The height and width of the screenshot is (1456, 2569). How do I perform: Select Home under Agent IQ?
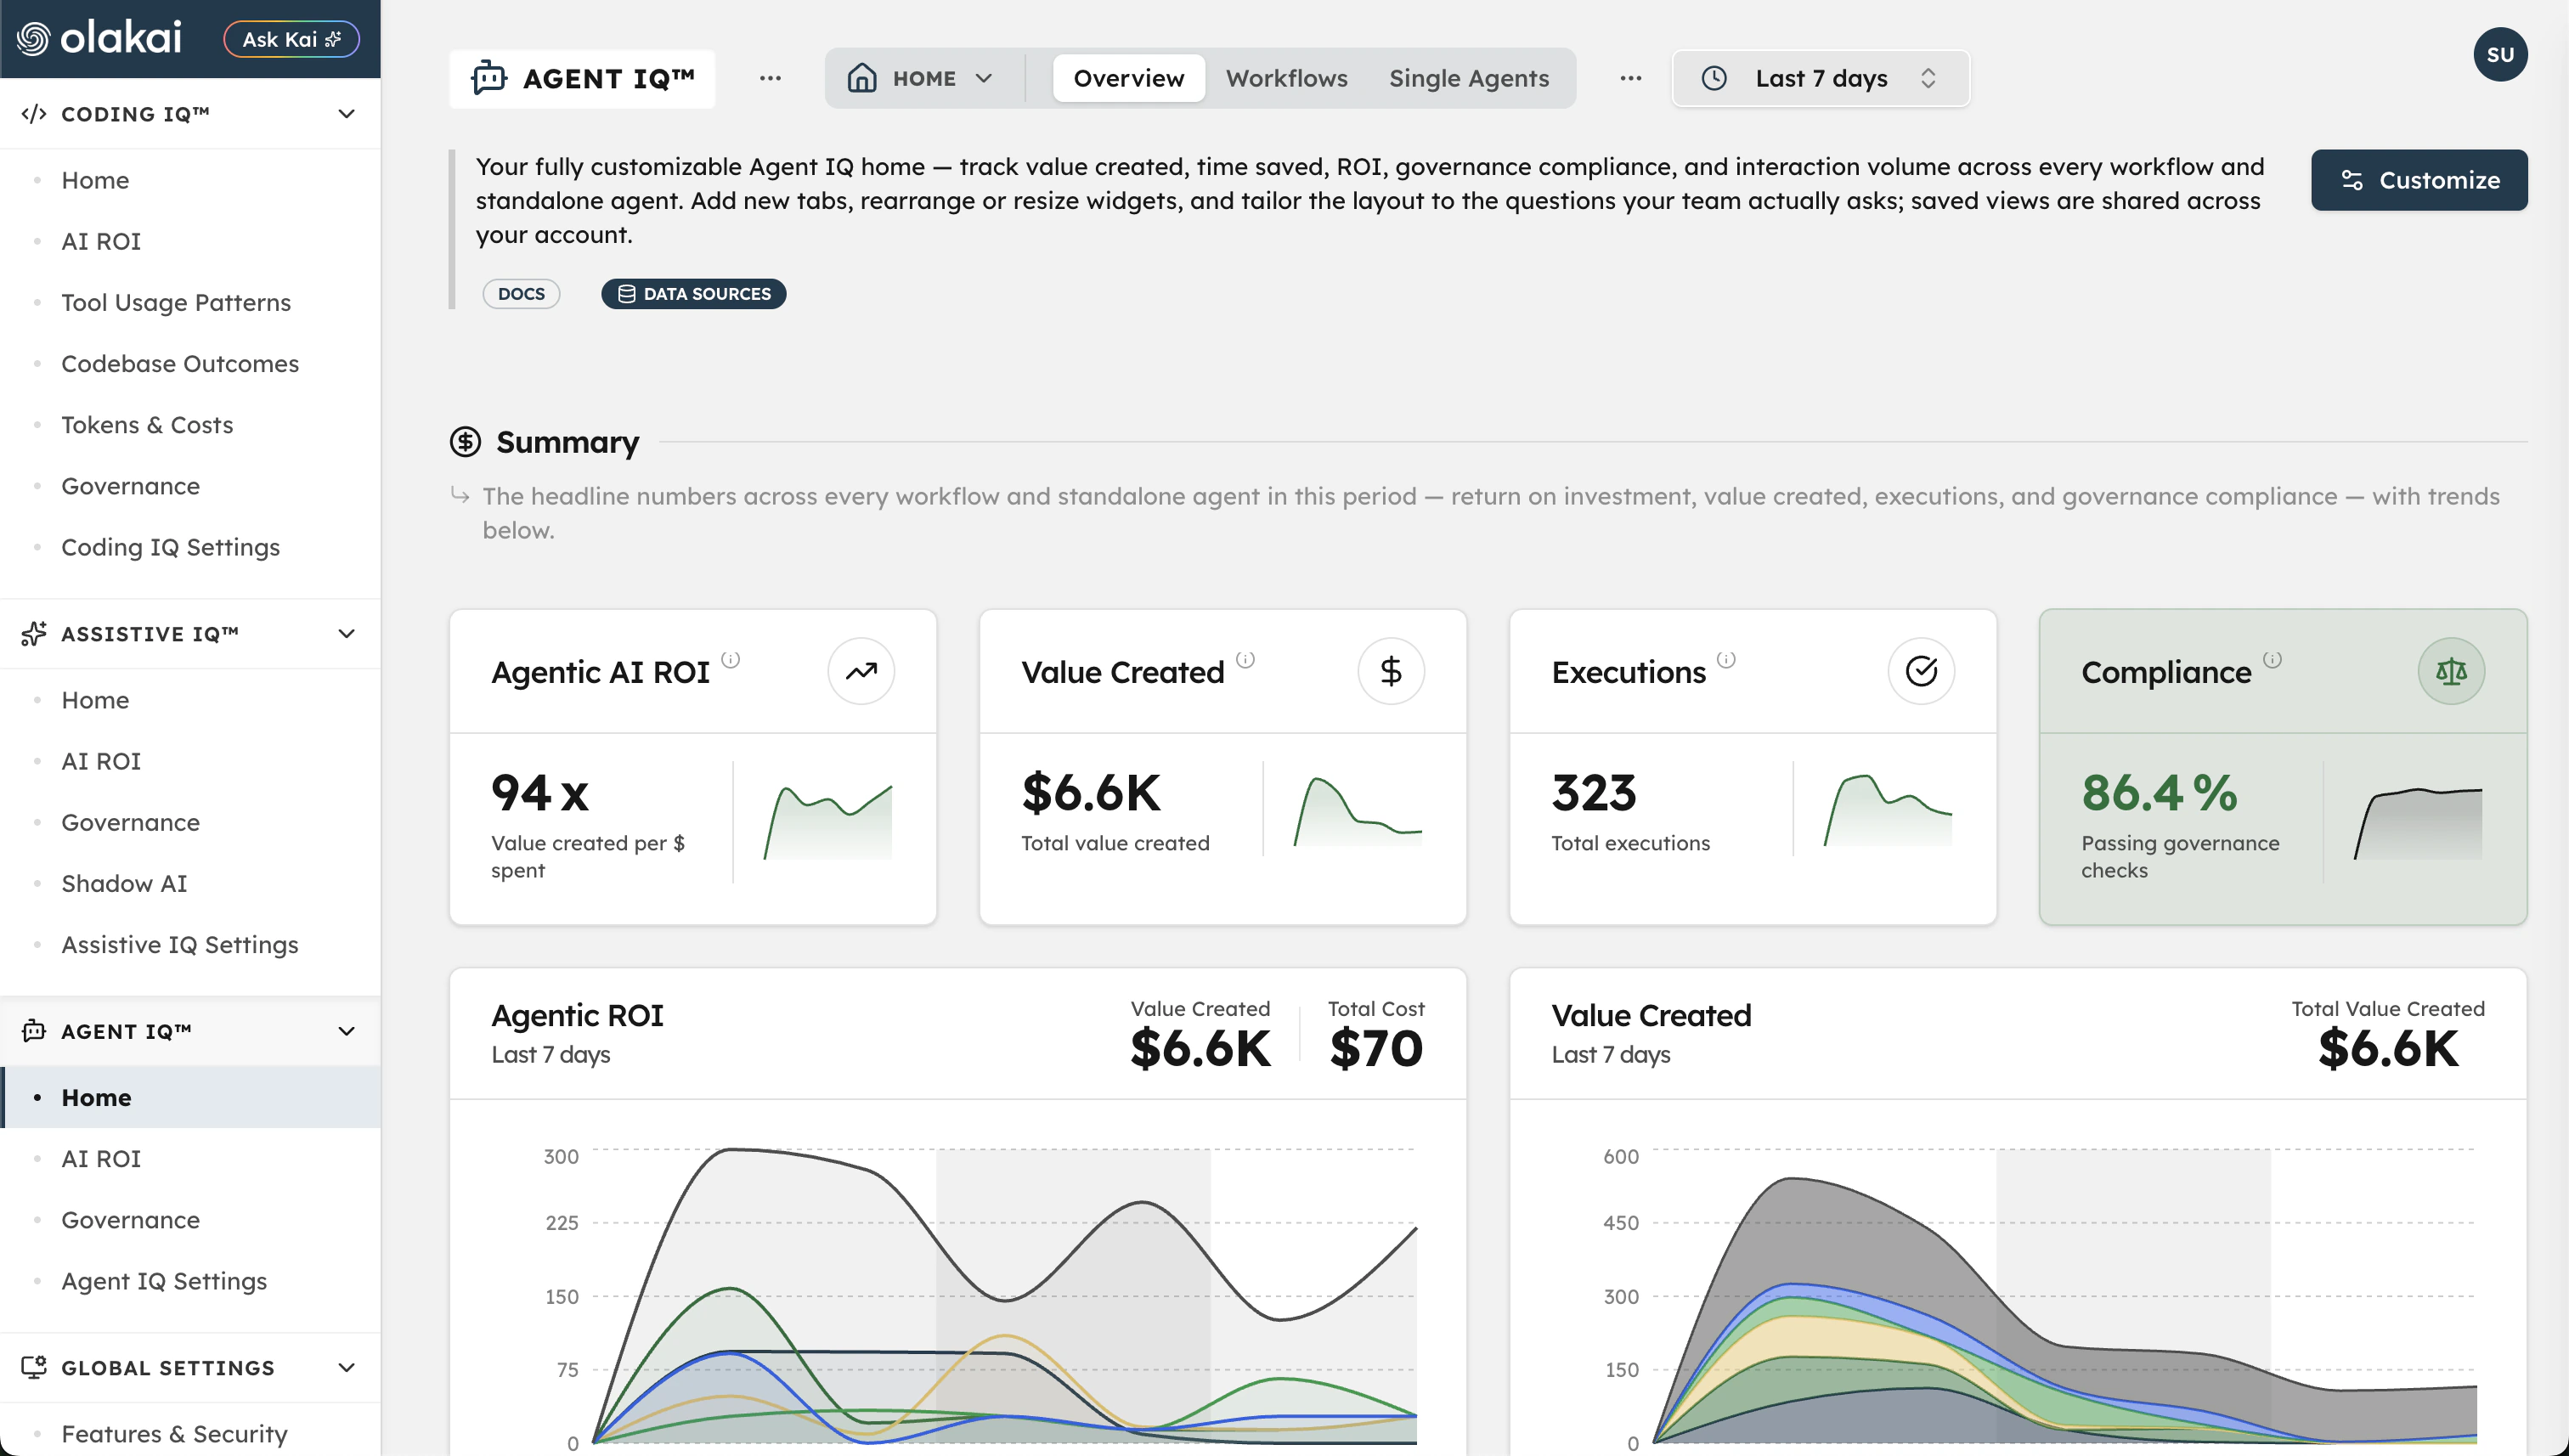(190, 1097)
